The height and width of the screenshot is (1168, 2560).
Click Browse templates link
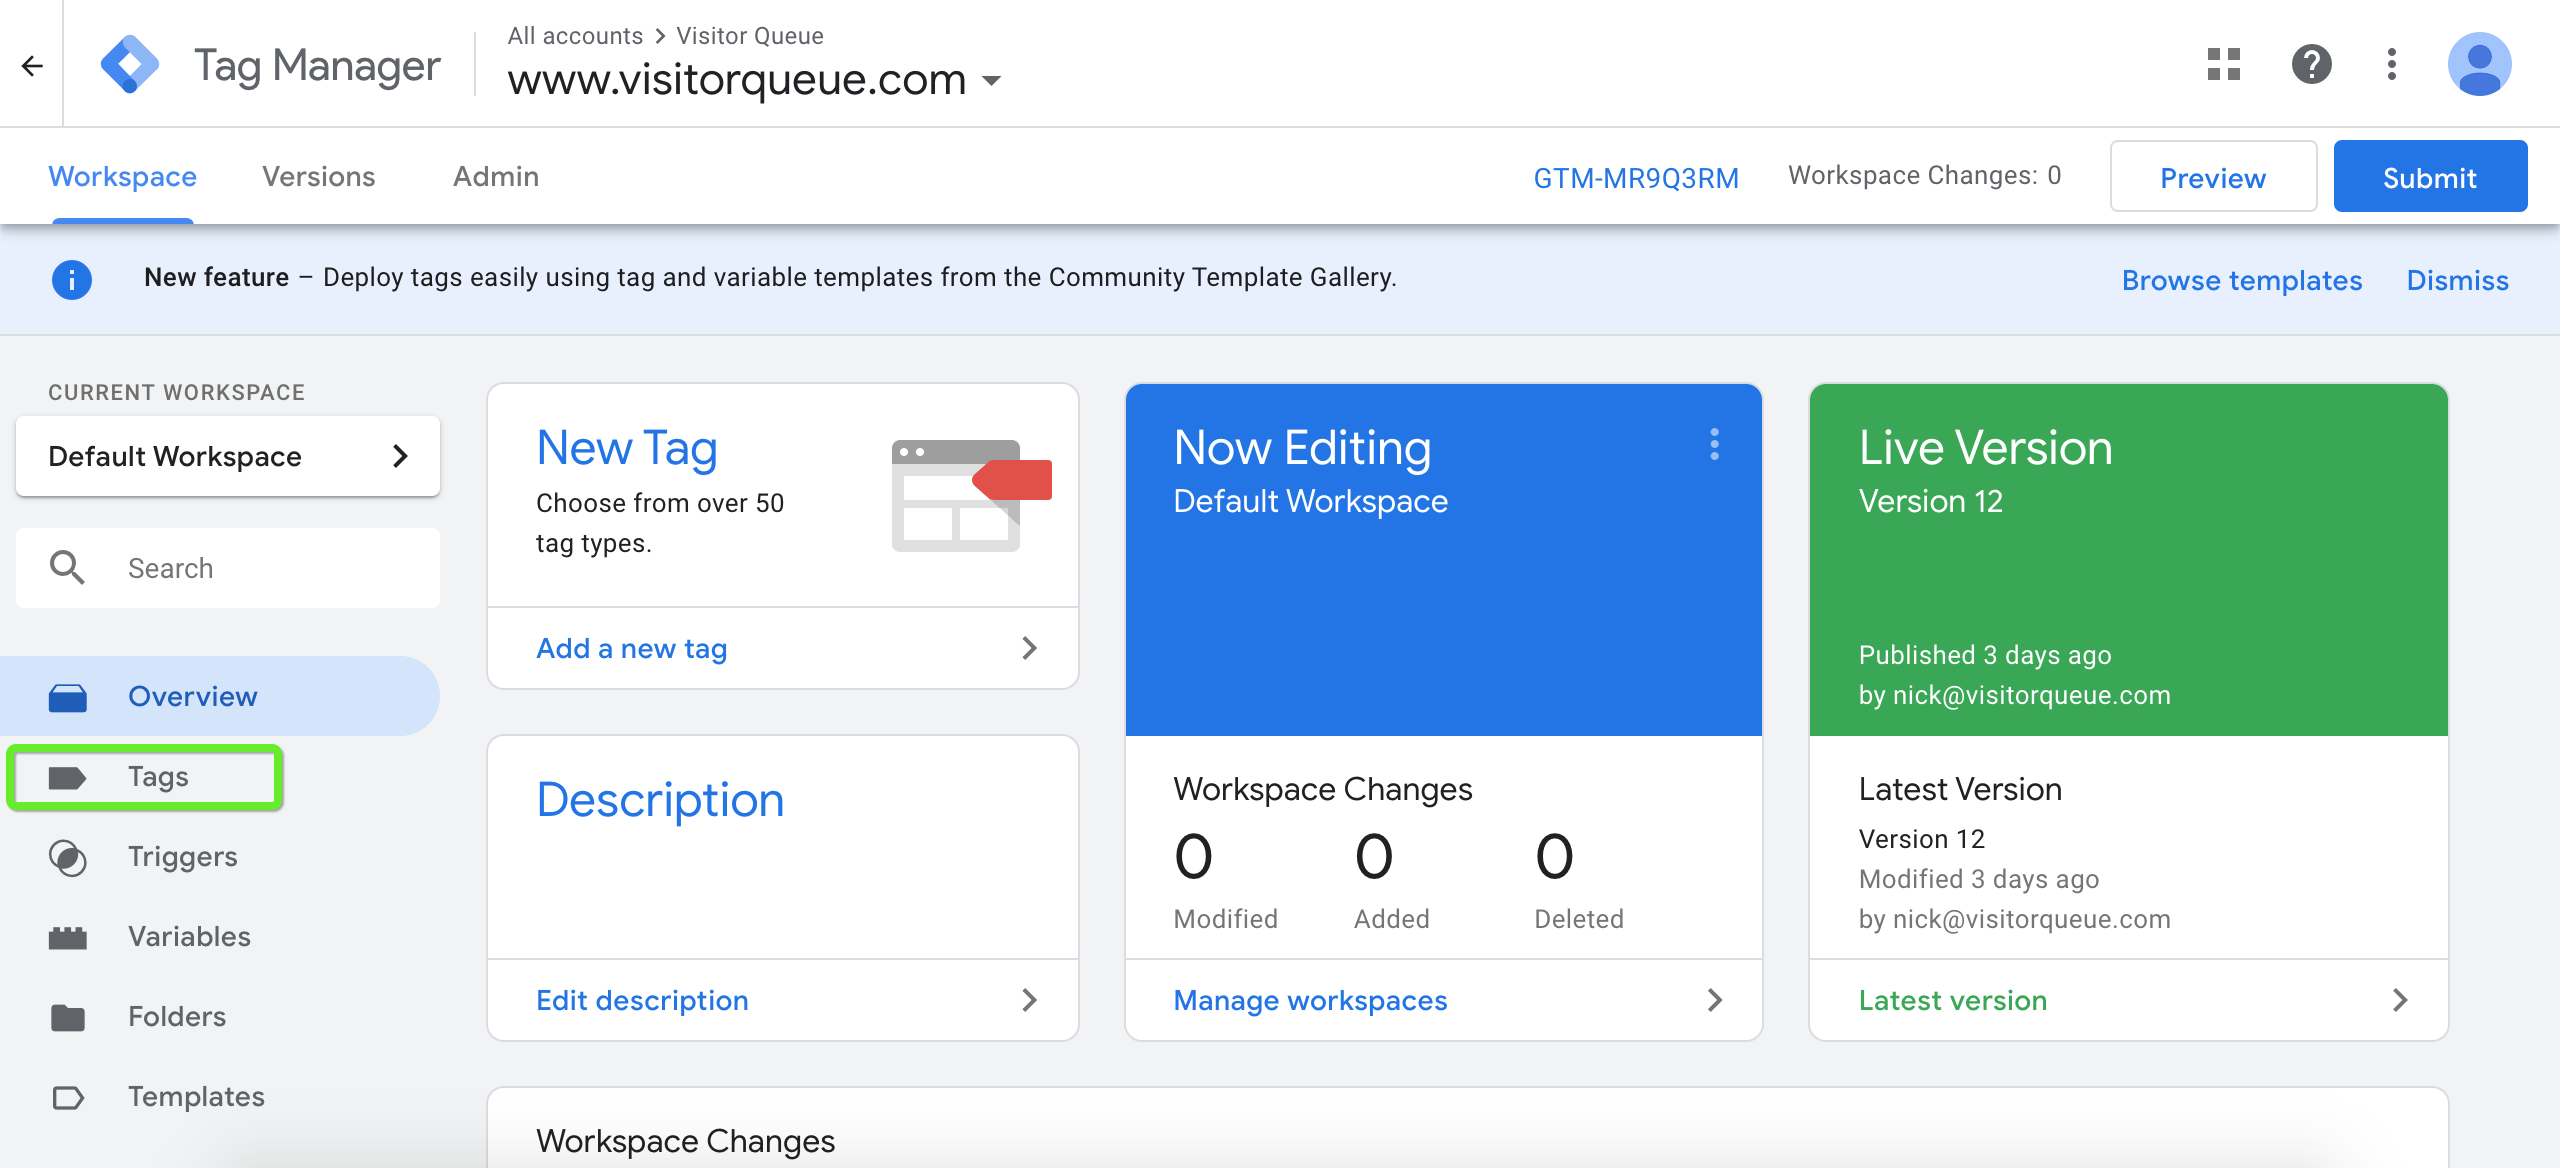click(x=2242, y=280)
